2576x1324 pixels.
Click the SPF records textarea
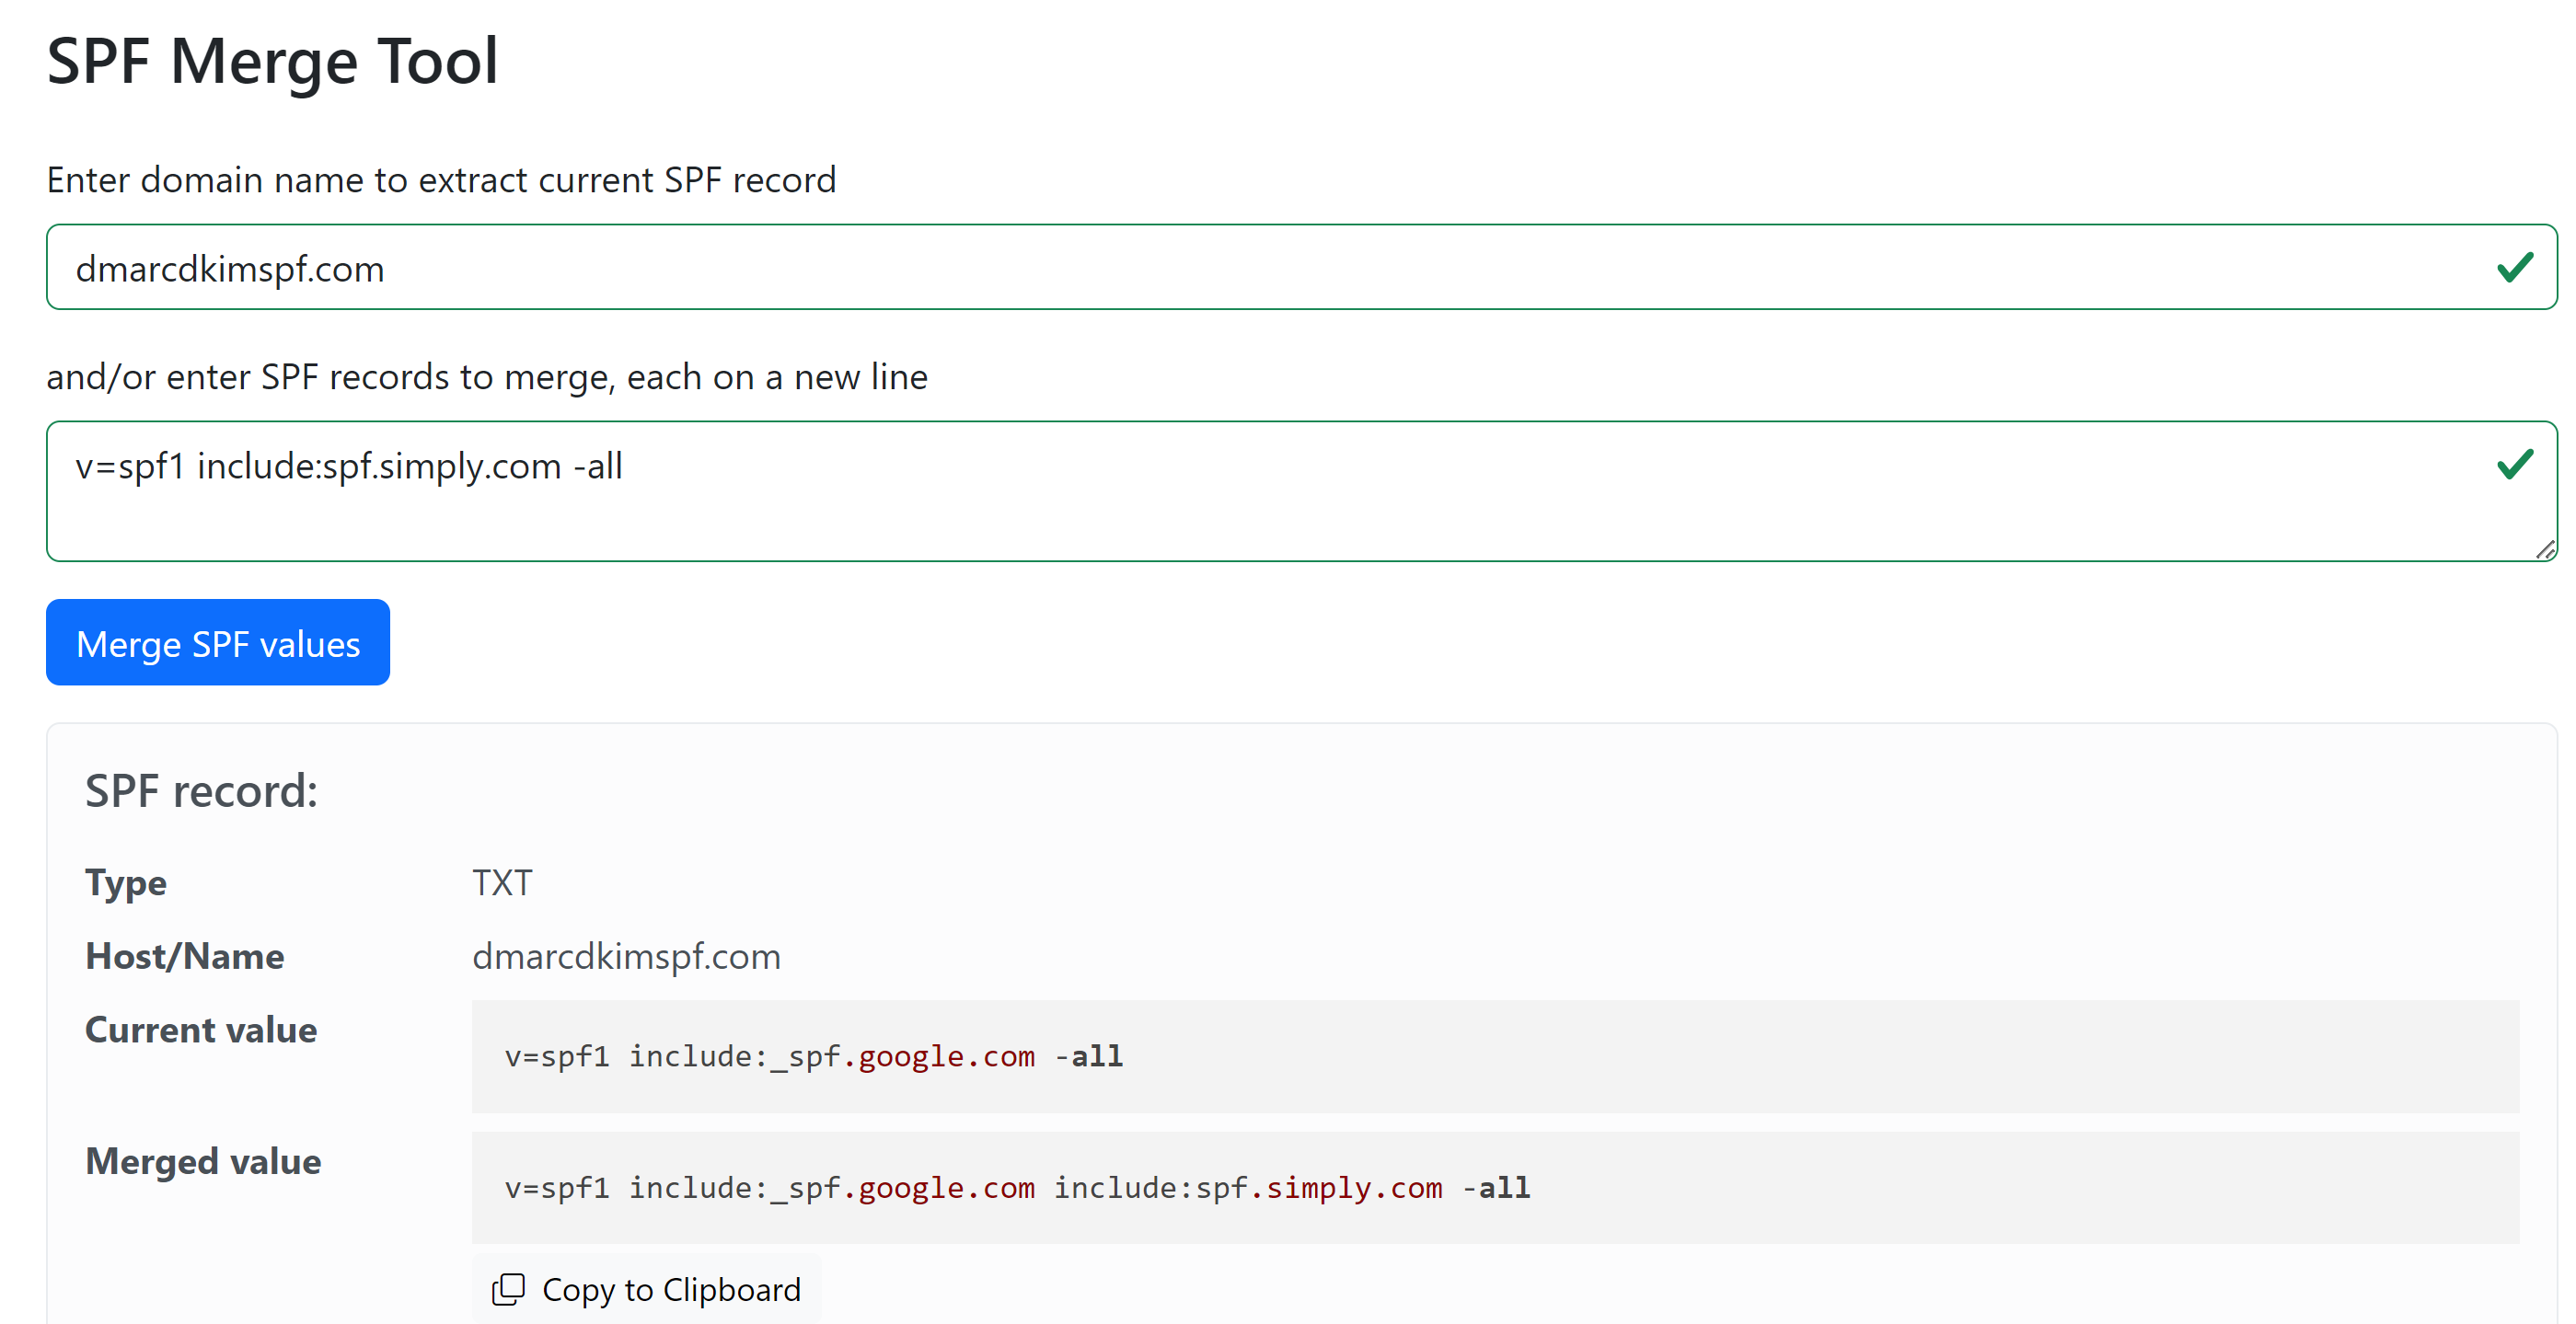pyautogui.click(x=1301, y=491)
